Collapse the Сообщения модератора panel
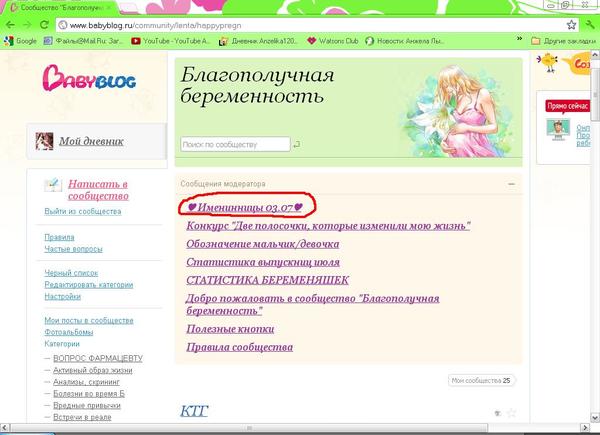This screenshot has width=600, height=435. [512, 185]
